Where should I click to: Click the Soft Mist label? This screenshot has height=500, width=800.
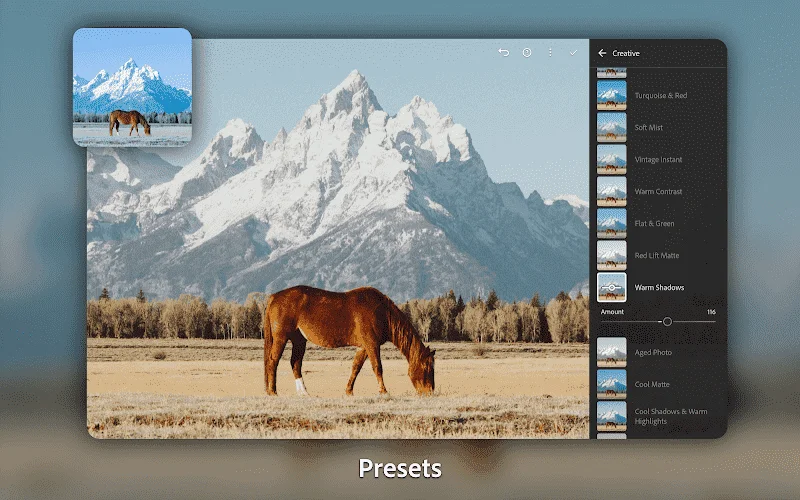click(x=648, y=128)
